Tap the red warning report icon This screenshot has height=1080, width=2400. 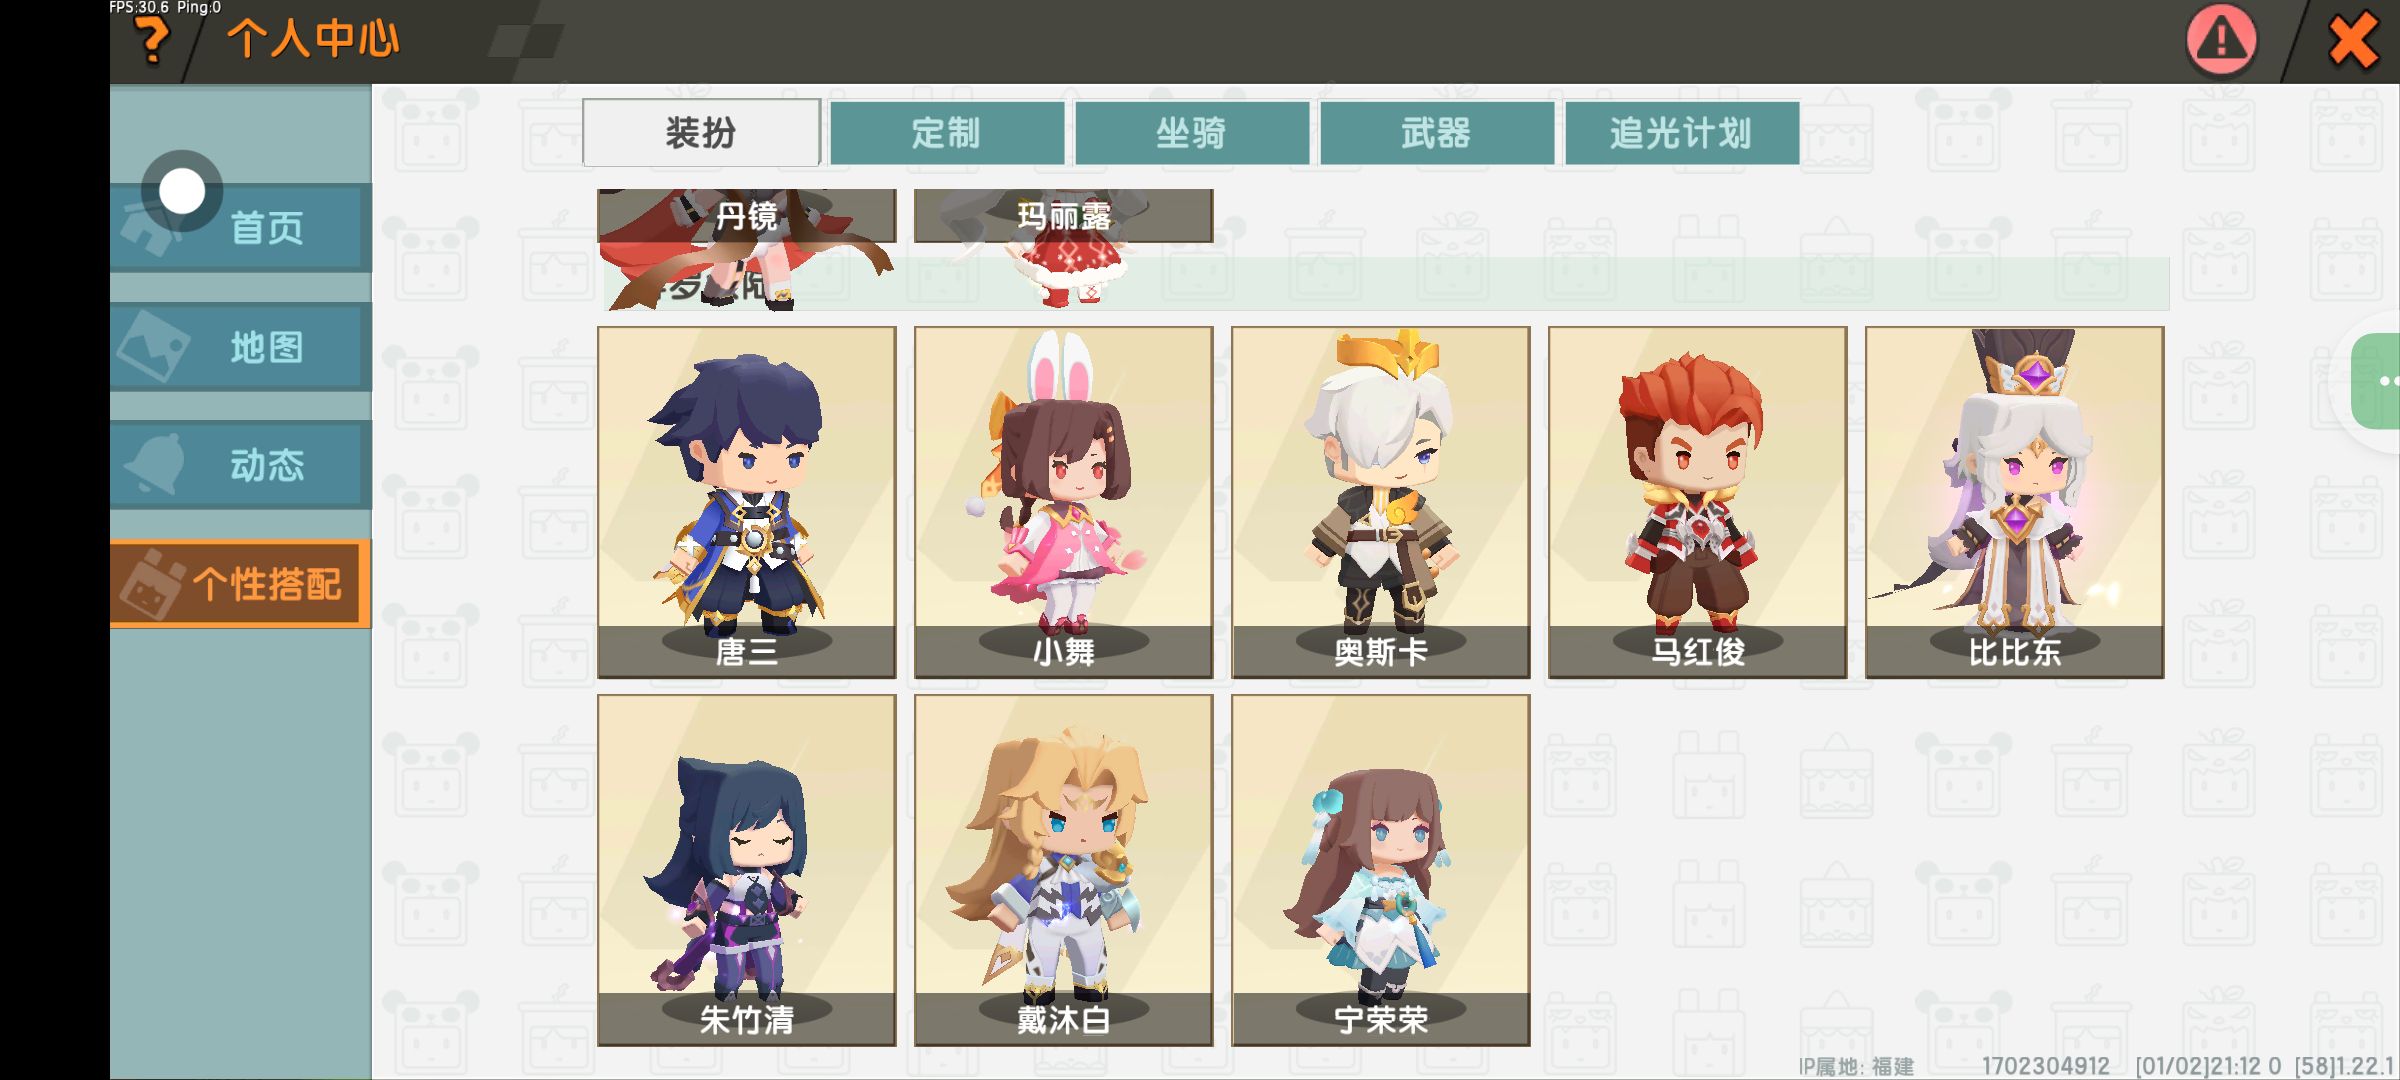2221,40
